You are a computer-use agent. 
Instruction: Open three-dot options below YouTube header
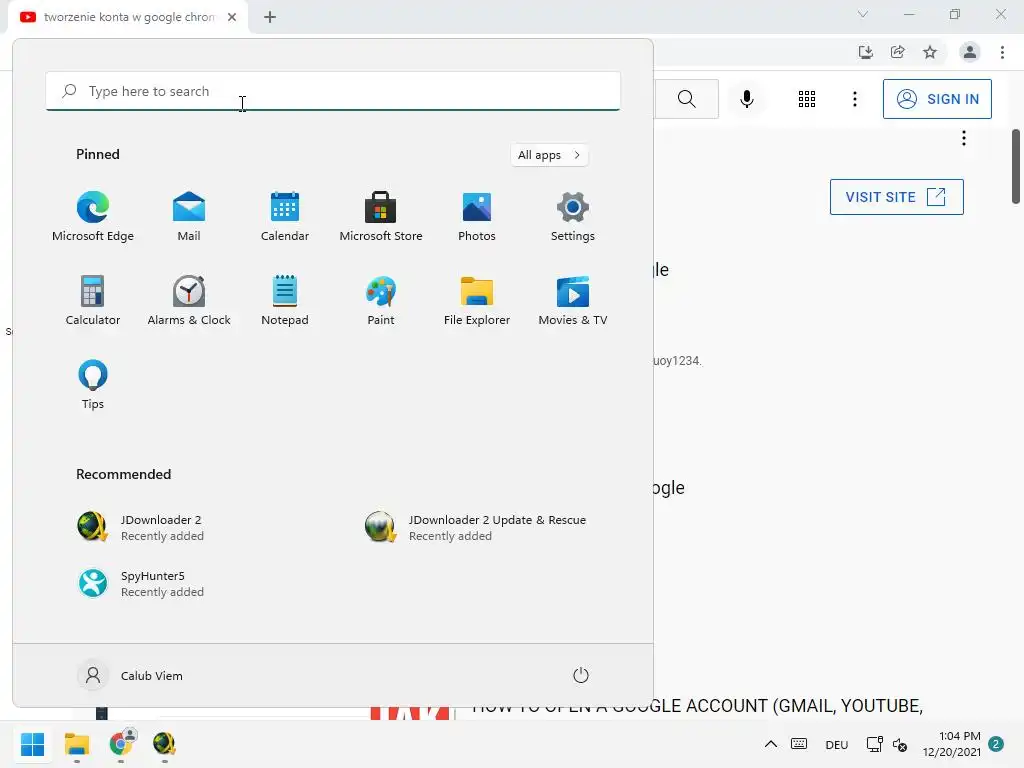click(963, 138)
